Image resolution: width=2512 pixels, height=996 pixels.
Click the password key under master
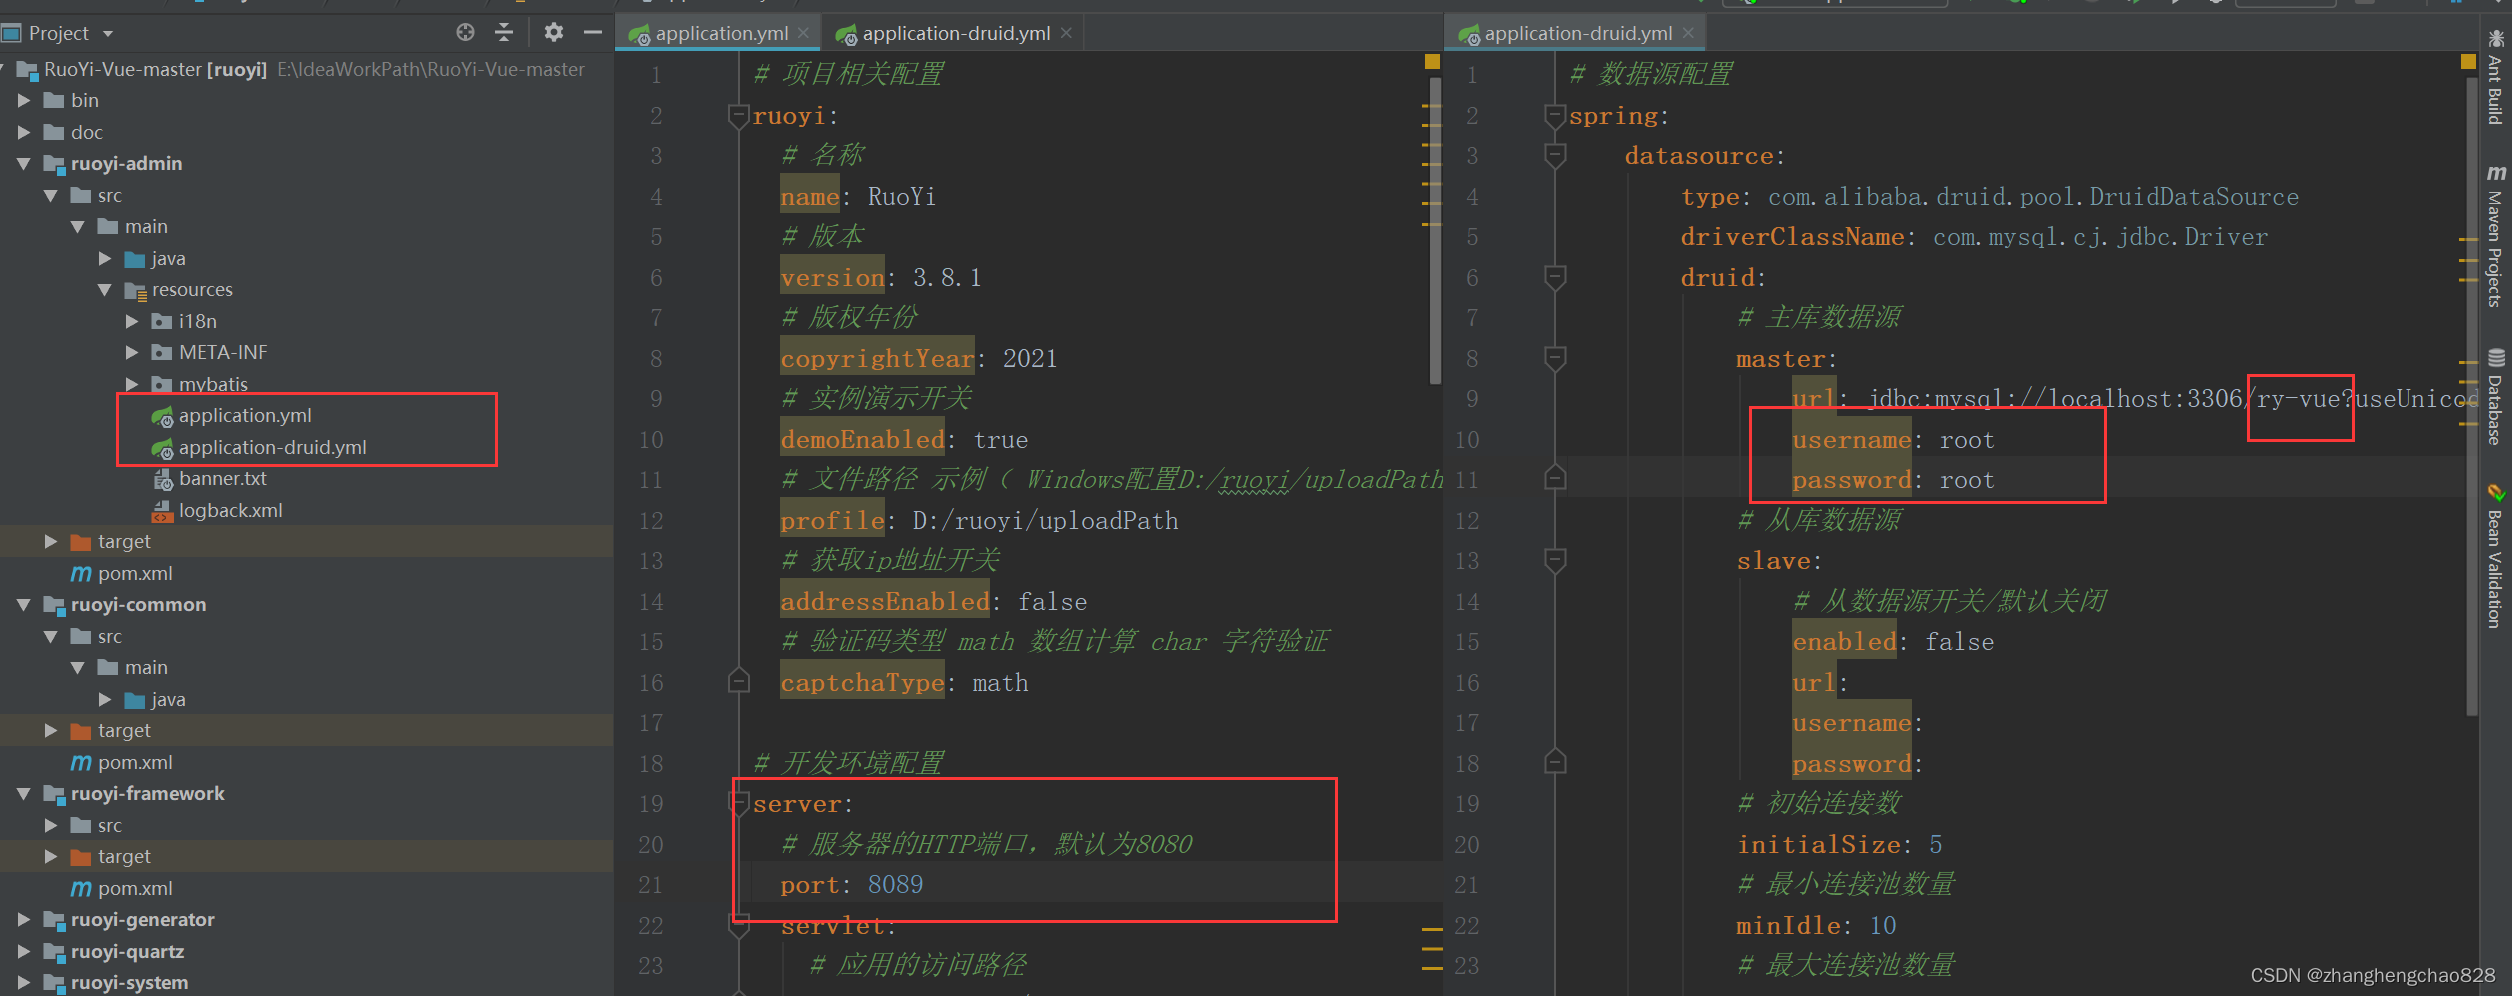coord(1851,480)
